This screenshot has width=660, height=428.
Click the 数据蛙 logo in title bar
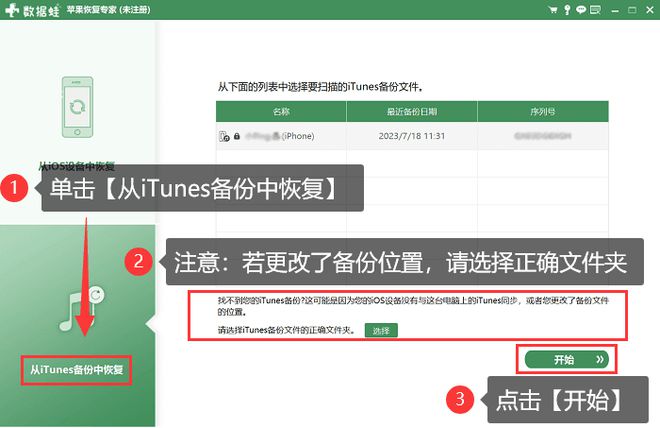tap(33, 10)
